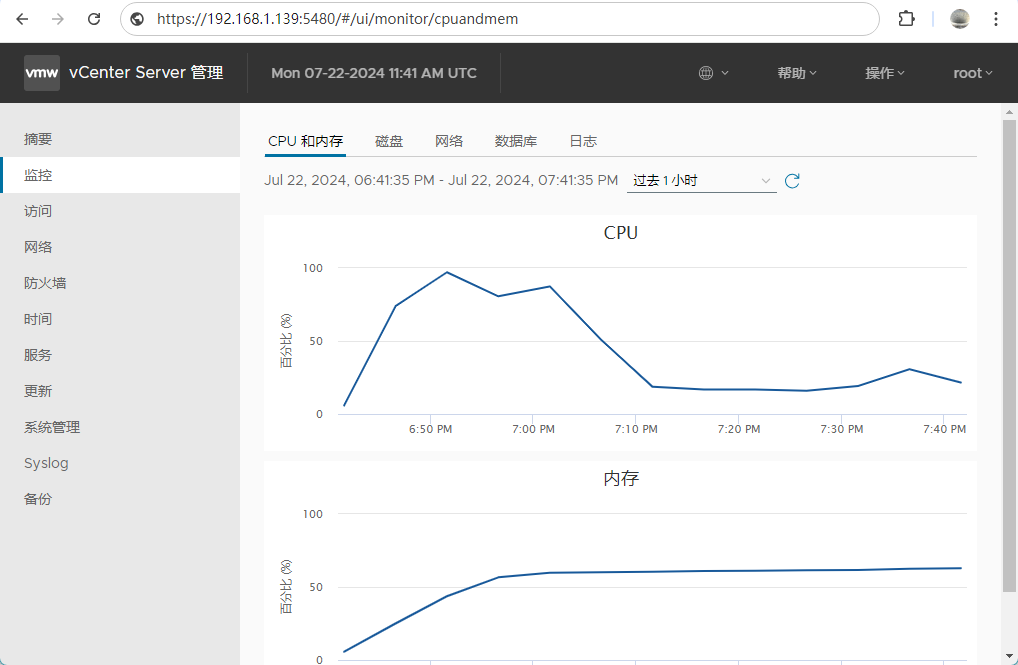The height and width of the screenshot is (665, 1018).
Task: Click the CPU chart peak near 6:50 PM
Action: [x=447, y=272]
